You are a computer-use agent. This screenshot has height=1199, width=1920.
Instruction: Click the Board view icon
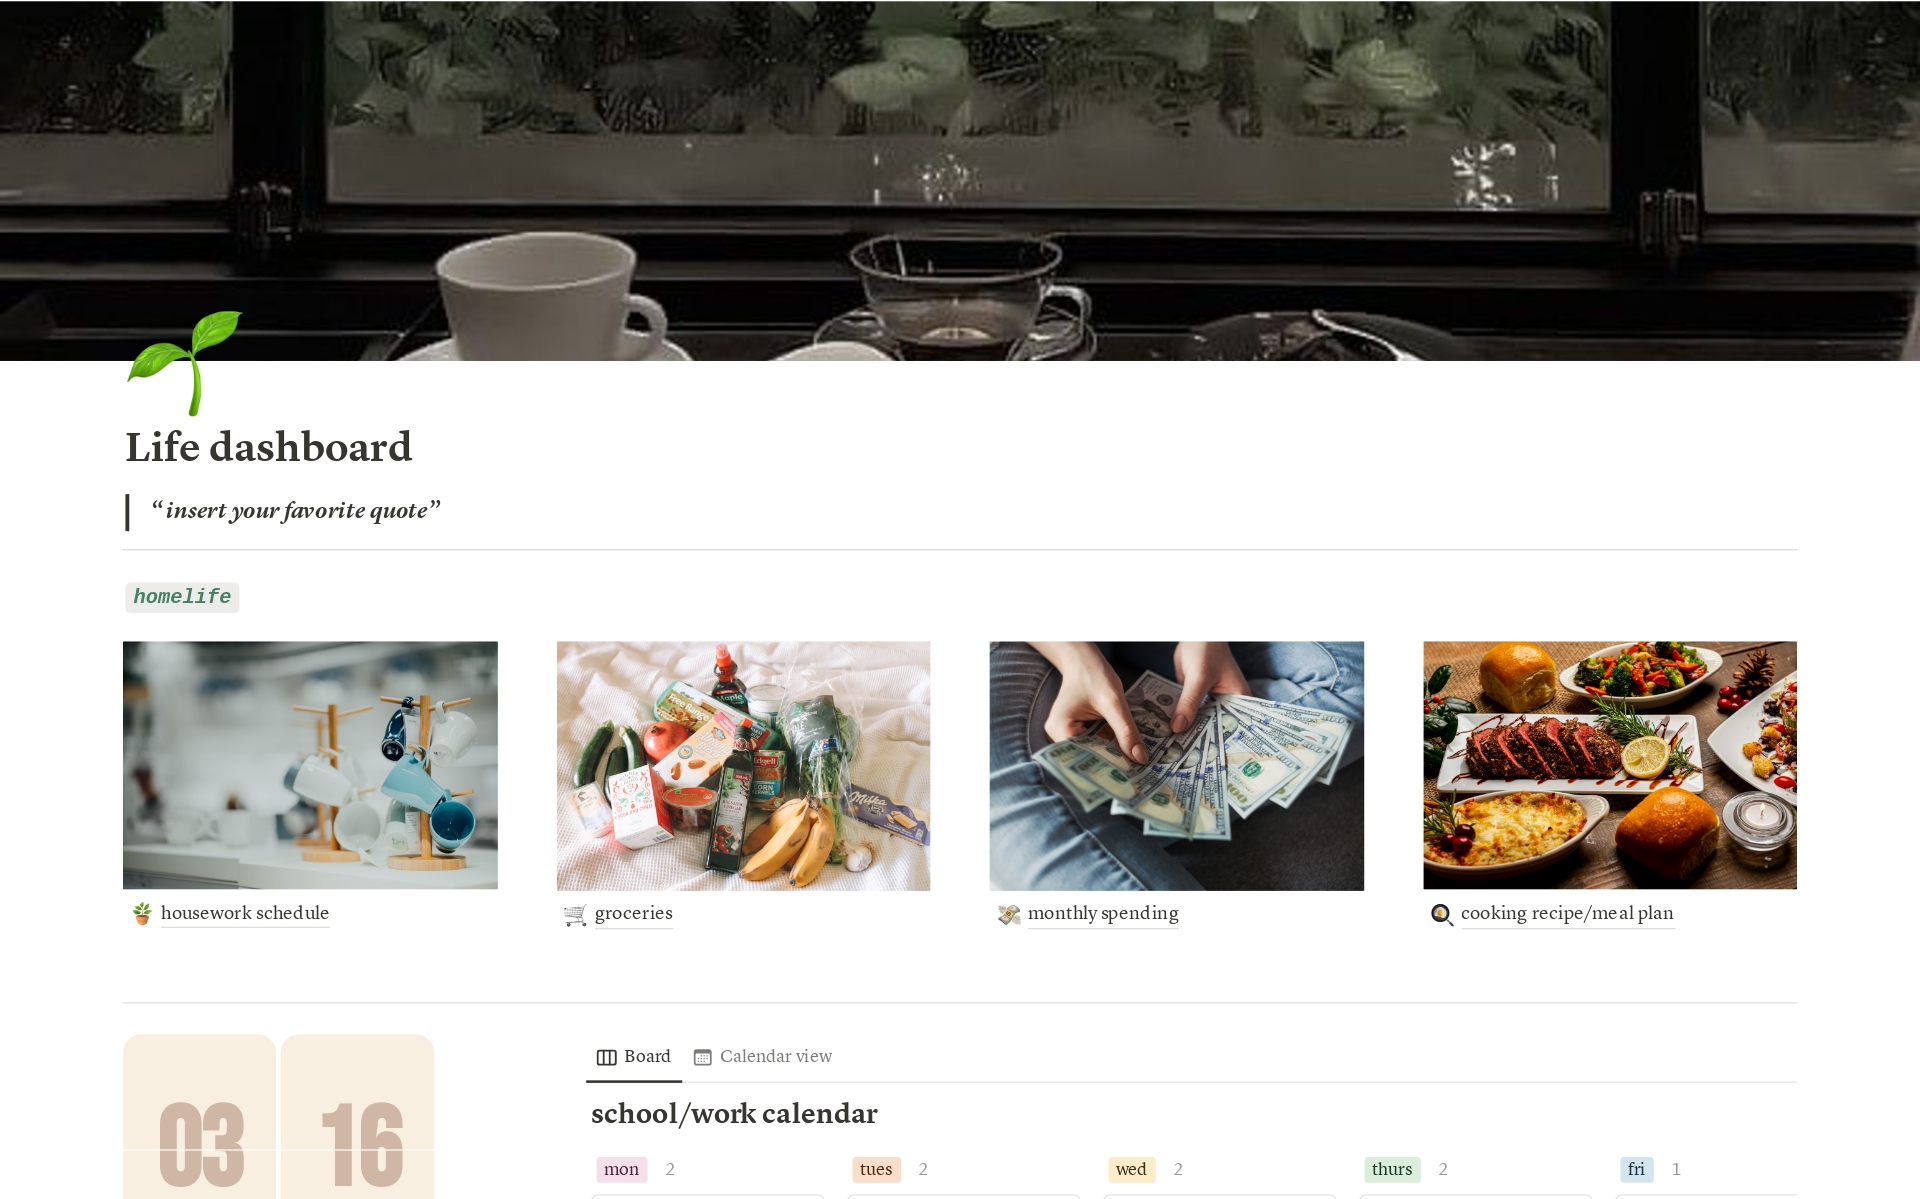pos(606,1057)
